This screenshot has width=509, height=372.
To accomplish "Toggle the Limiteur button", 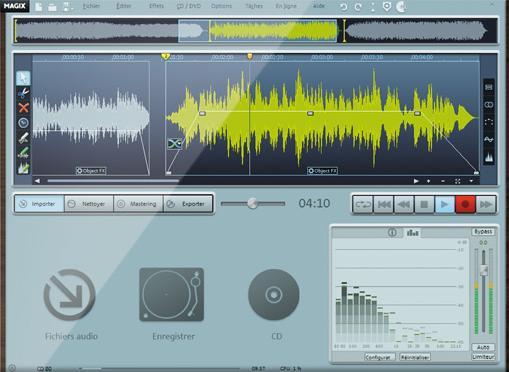I will pos(483,357).
